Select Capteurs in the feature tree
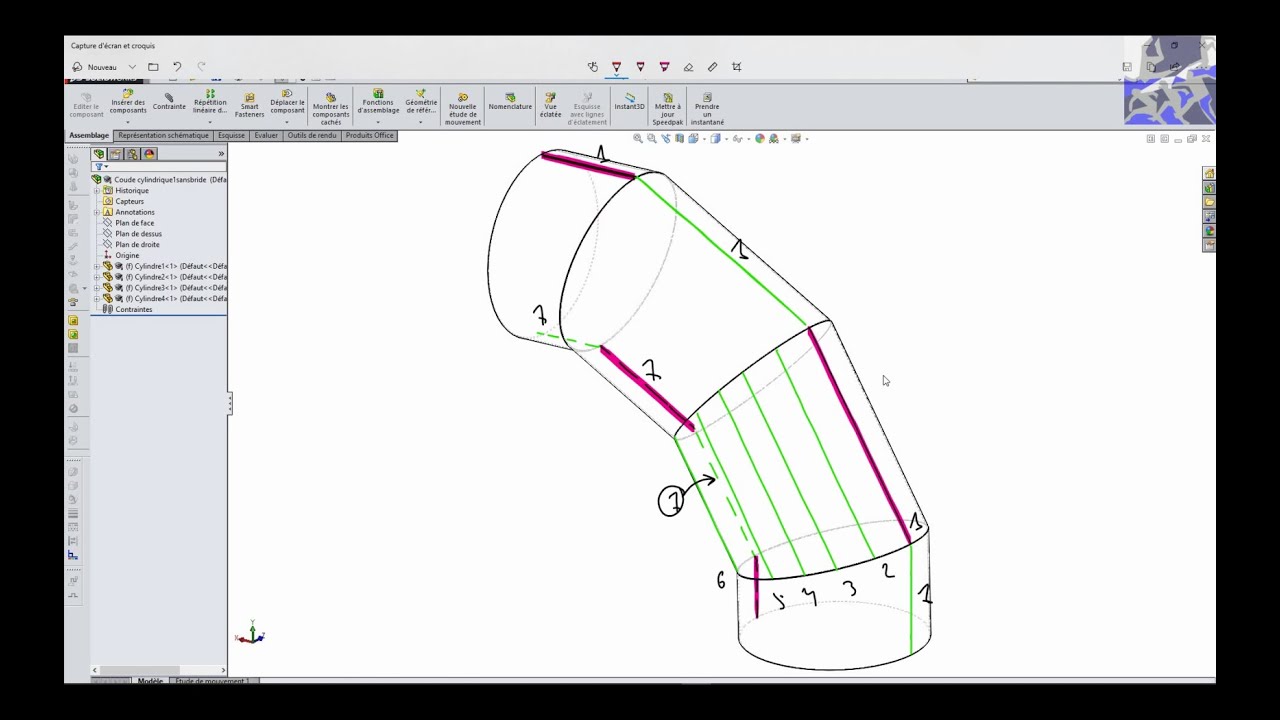This screenshot has width=1280, height=720. coord(129,201)
